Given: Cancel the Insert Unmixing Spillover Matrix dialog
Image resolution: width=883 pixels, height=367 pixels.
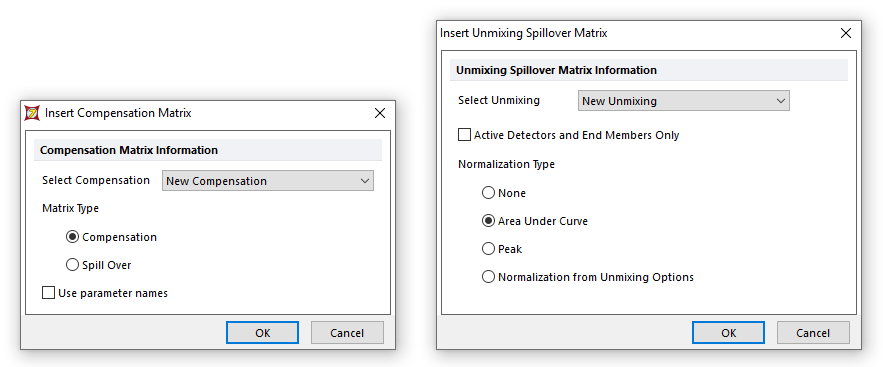Looking at the screenshot, I should click(813, 333).
